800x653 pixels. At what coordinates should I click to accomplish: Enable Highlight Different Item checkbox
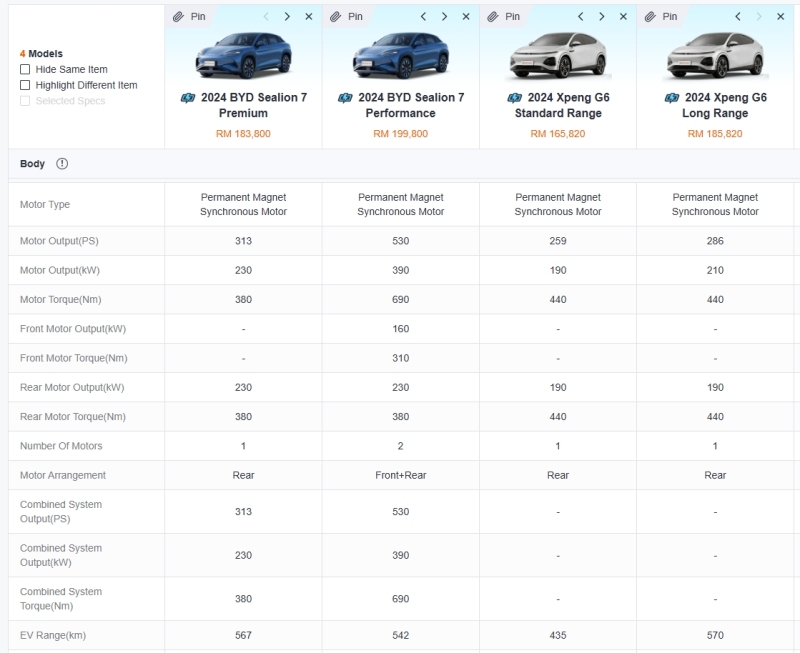pos(25,85)
